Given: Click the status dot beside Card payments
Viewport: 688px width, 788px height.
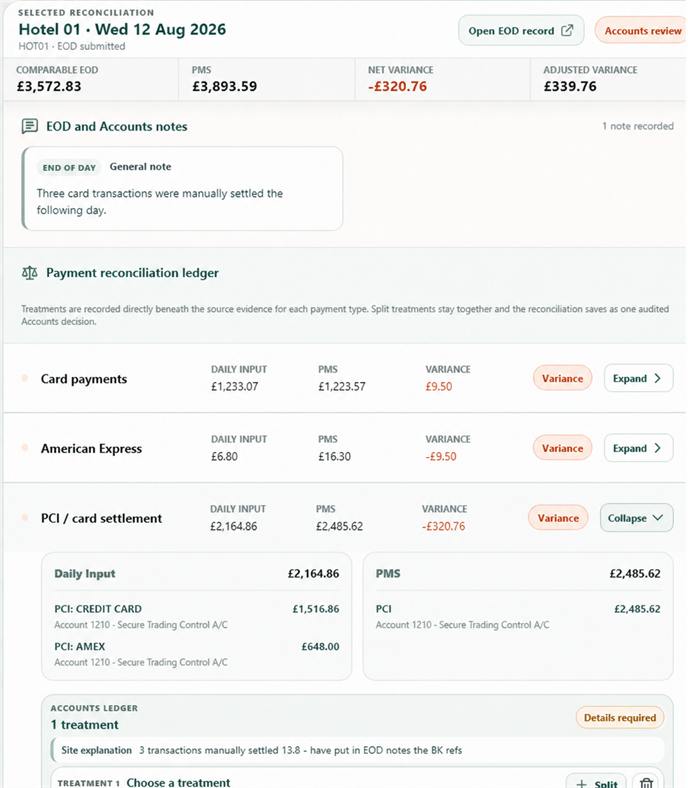Looking at the screenshot, I should (x=25, y=378).
